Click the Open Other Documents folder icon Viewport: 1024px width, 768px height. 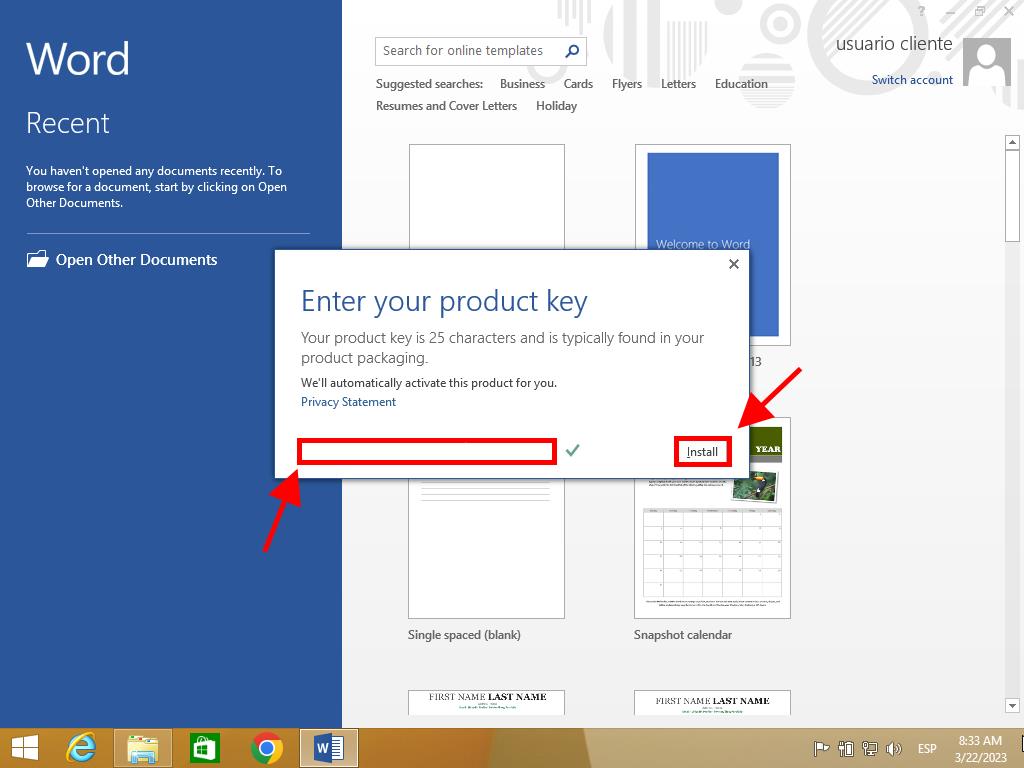click(37, 260)
